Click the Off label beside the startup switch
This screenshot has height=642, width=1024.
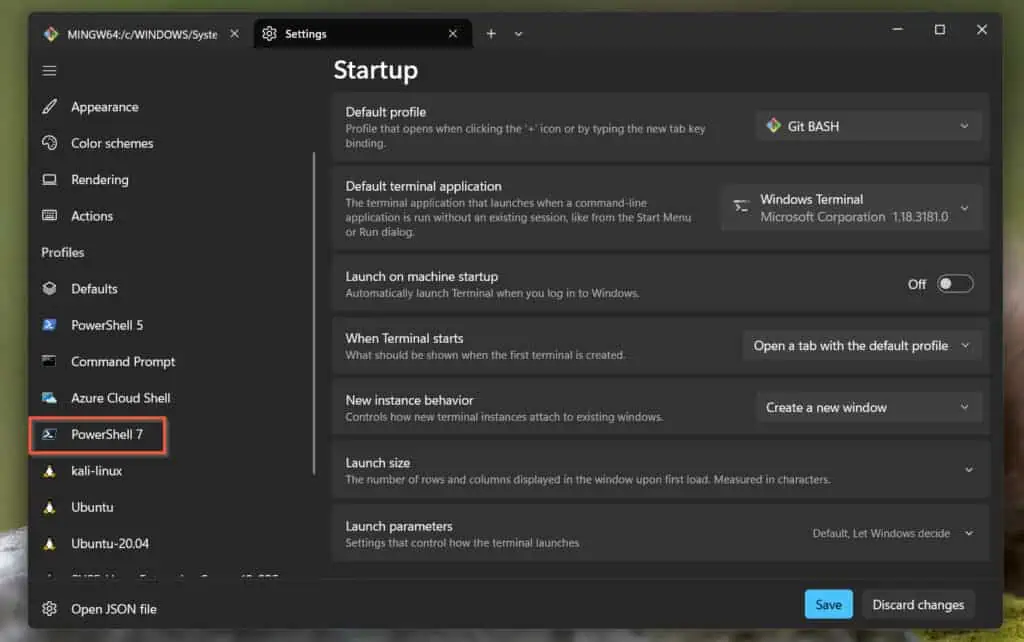pos(916,284)
